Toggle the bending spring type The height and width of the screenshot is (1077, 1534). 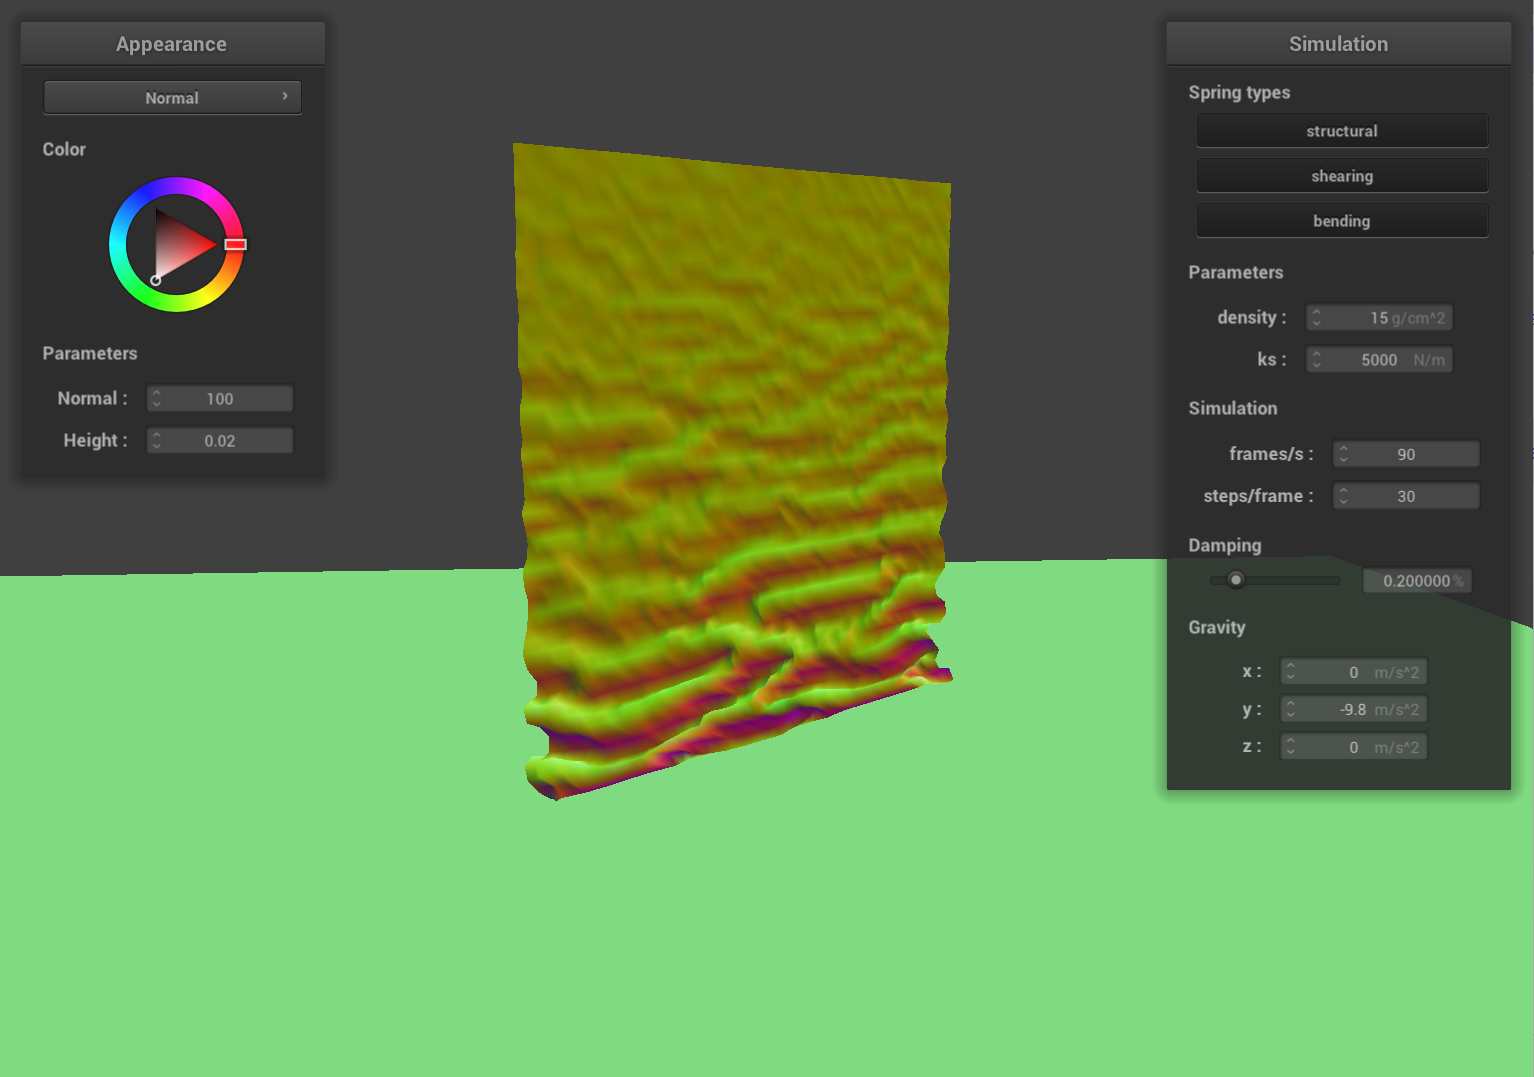pos(1342,221)
